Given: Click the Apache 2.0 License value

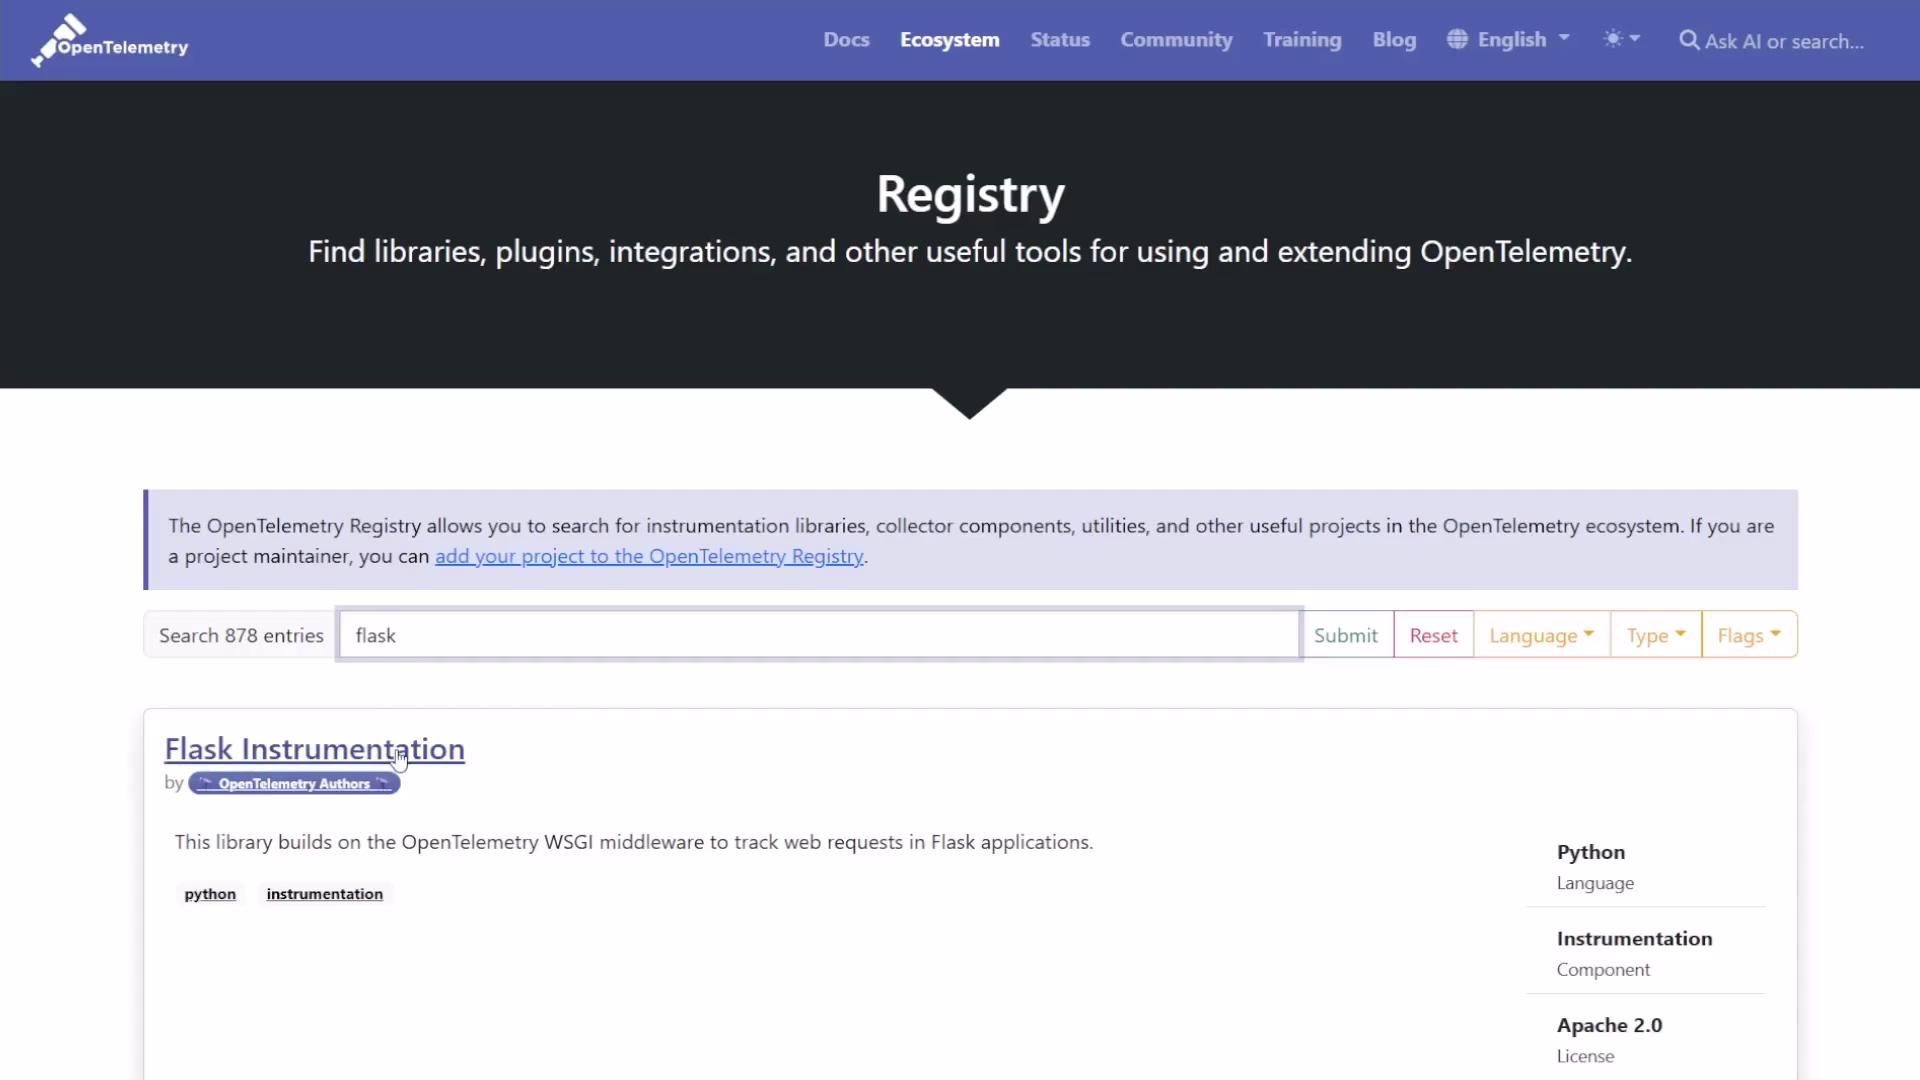Looking at the screenshot, I should [1609, 1025].
